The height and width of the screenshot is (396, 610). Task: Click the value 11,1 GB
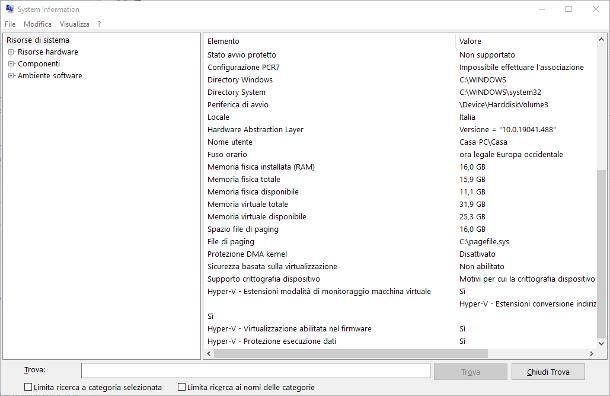point(472,192)
